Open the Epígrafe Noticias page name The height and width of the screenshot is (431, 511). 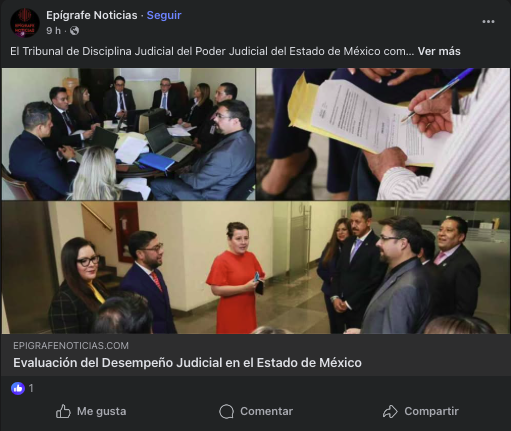92,15
